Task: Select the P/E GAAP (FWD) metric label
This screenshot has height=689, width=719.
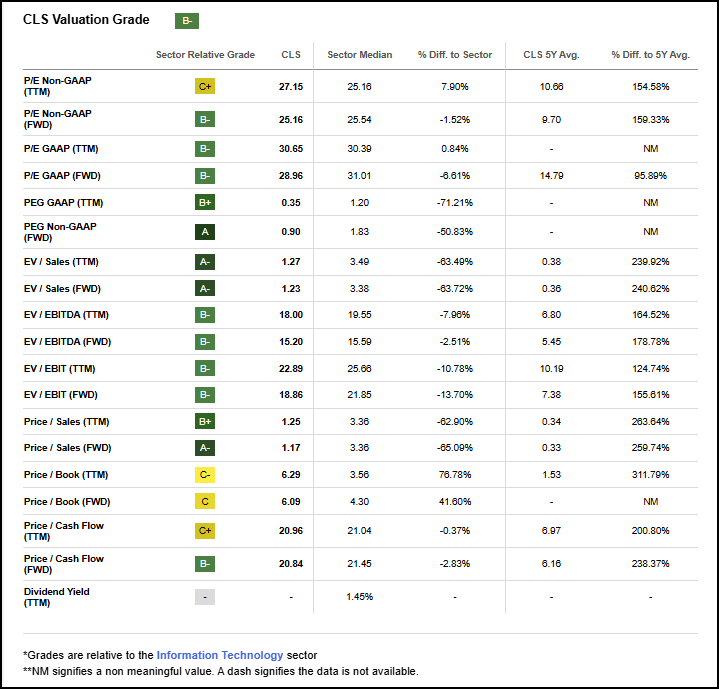Action: (x=62, y=176)
